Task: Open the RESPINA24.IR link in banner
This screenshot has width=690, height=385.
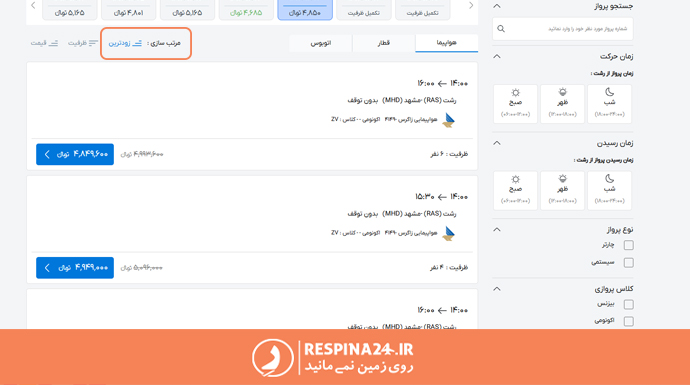Action: click(x=359, y=350)
